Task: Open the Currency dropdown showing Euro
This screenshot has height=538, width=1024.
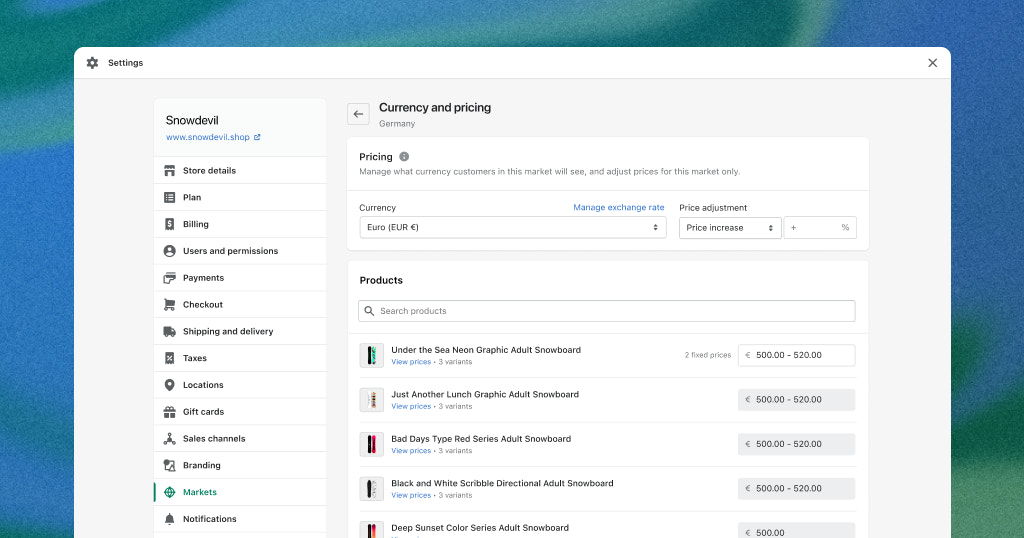Action: point(512,228)
